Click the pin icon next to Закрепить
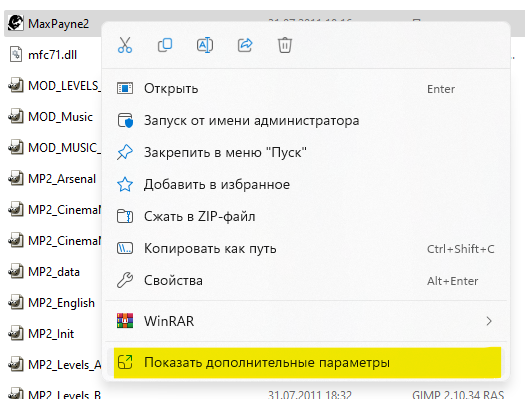Screen dimensions: 525x399 [125, 152]
